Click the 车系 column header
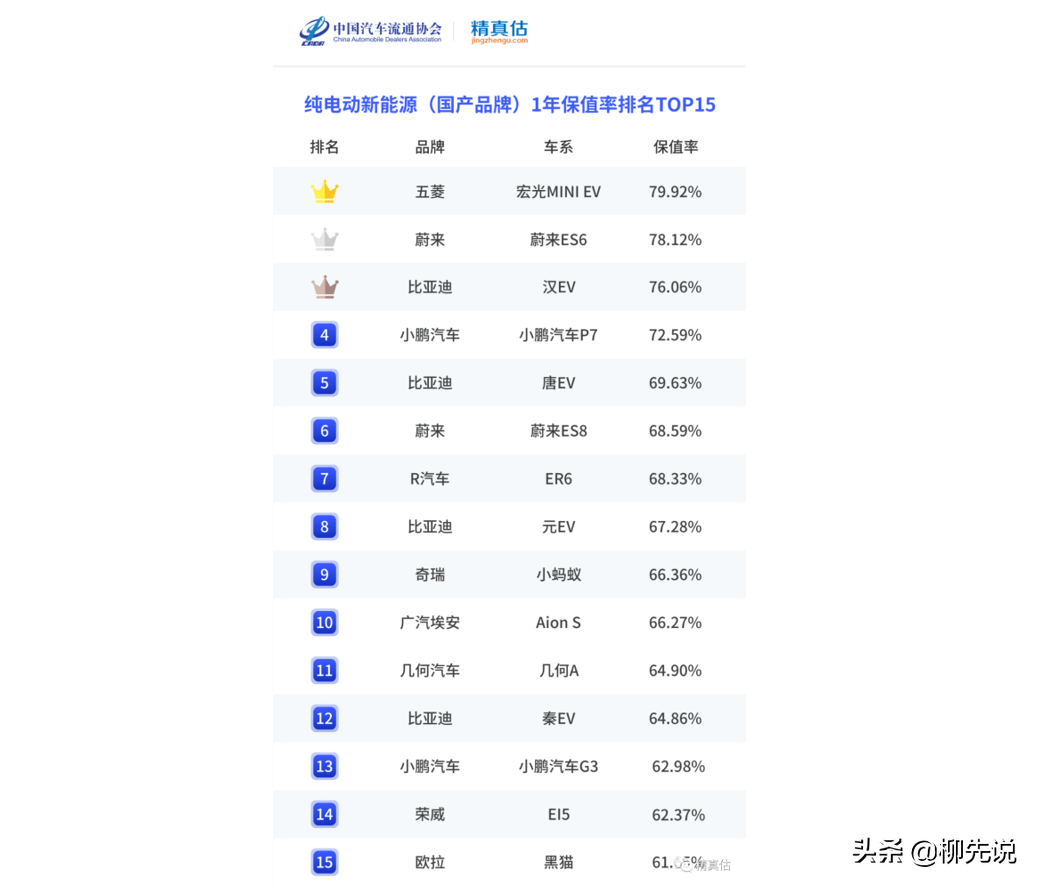The image size is (1040, 888). pyautogui.click(x=558, y=147)
